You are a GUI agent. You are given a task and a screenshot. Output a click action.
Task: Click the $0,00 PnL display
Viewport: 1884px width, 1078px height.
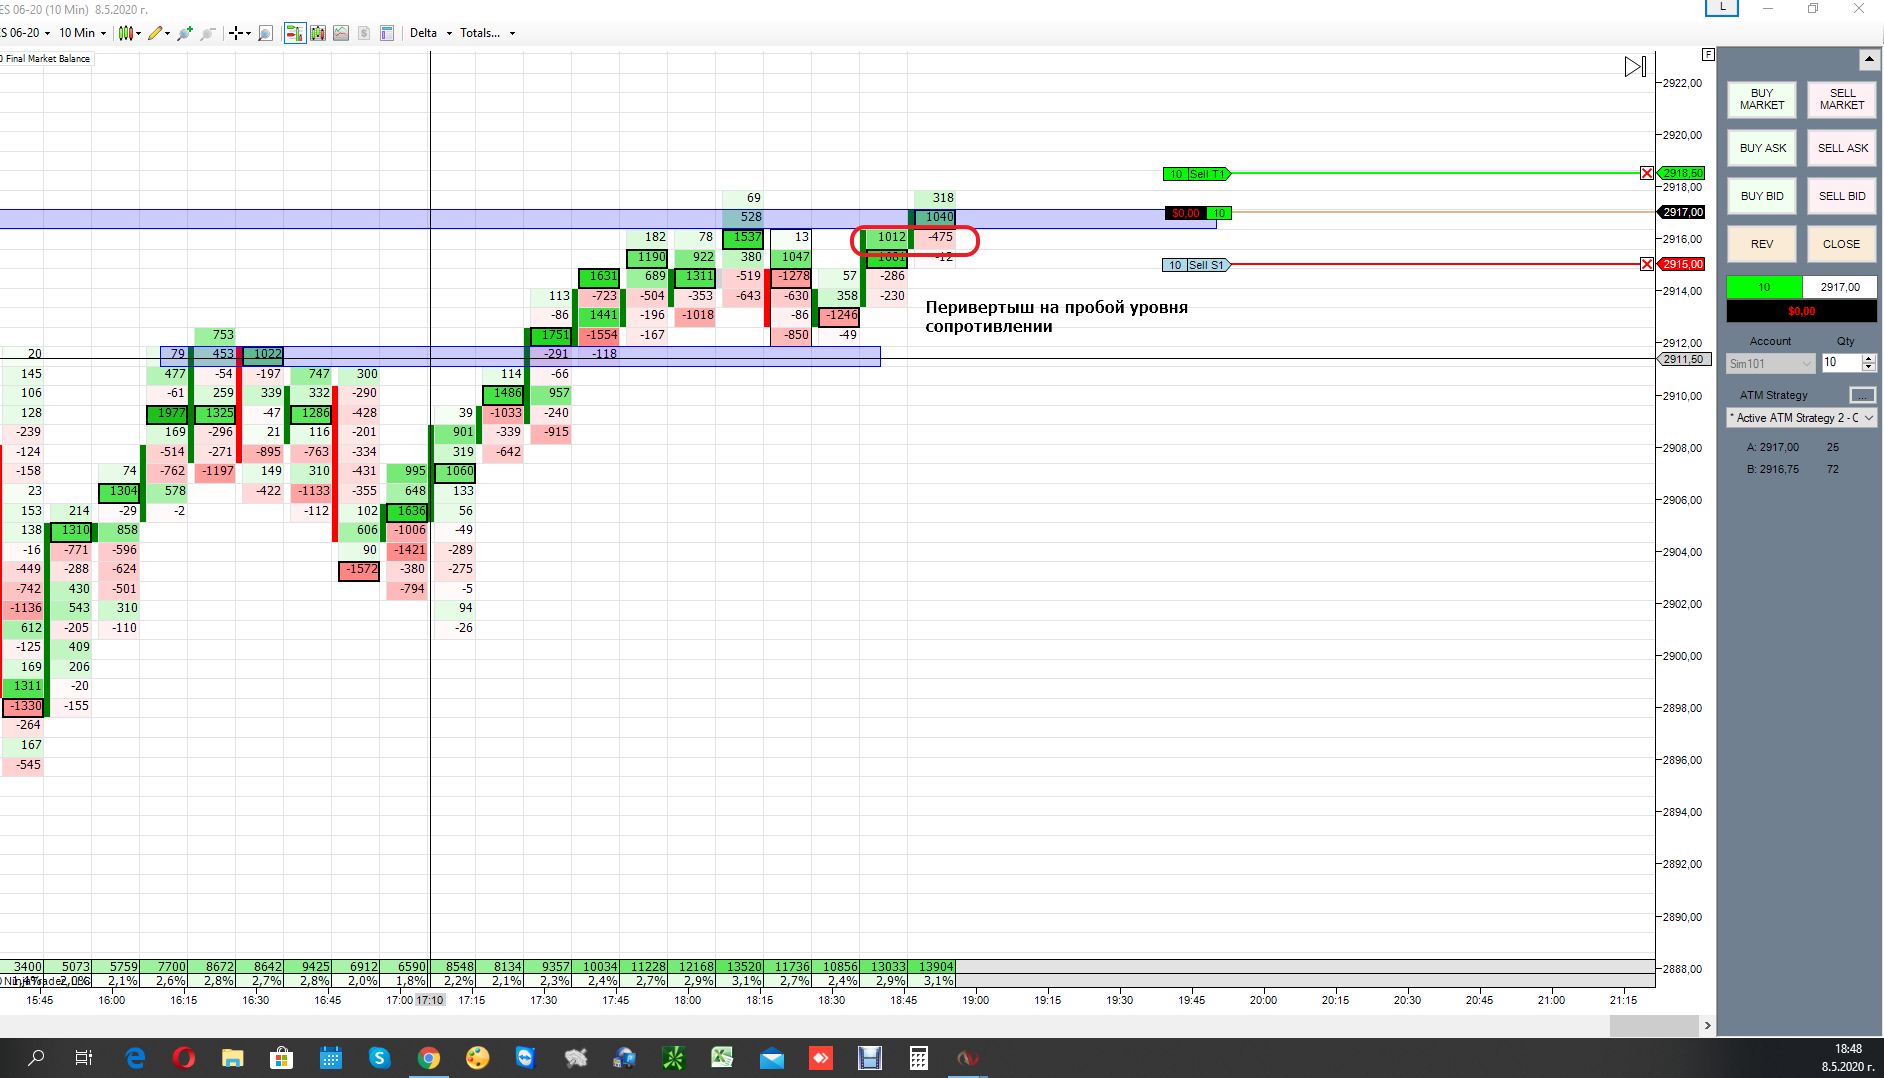tap(1802, 311)
